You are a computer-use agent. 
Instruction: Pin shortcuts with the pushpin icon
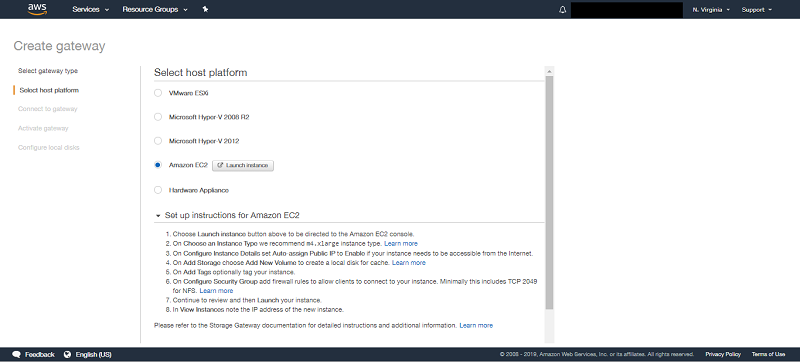pos(205,9)
